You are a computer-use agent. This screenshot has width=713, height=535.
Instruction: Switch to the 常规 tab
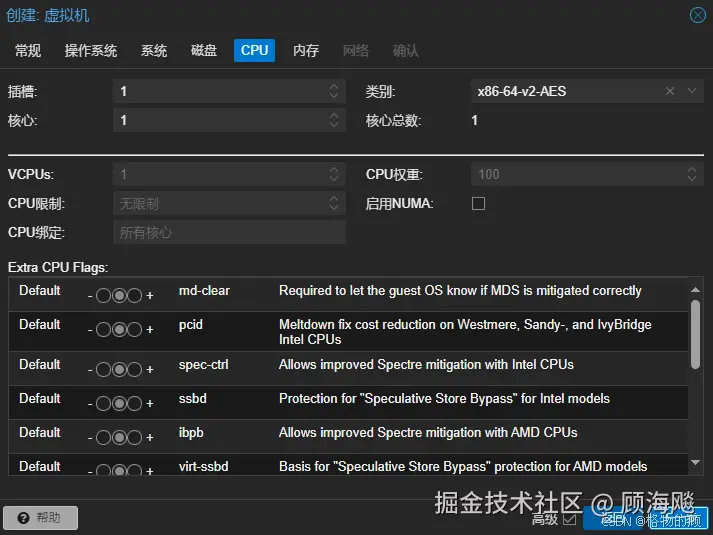pyautogui.click(x=28, y=50)
